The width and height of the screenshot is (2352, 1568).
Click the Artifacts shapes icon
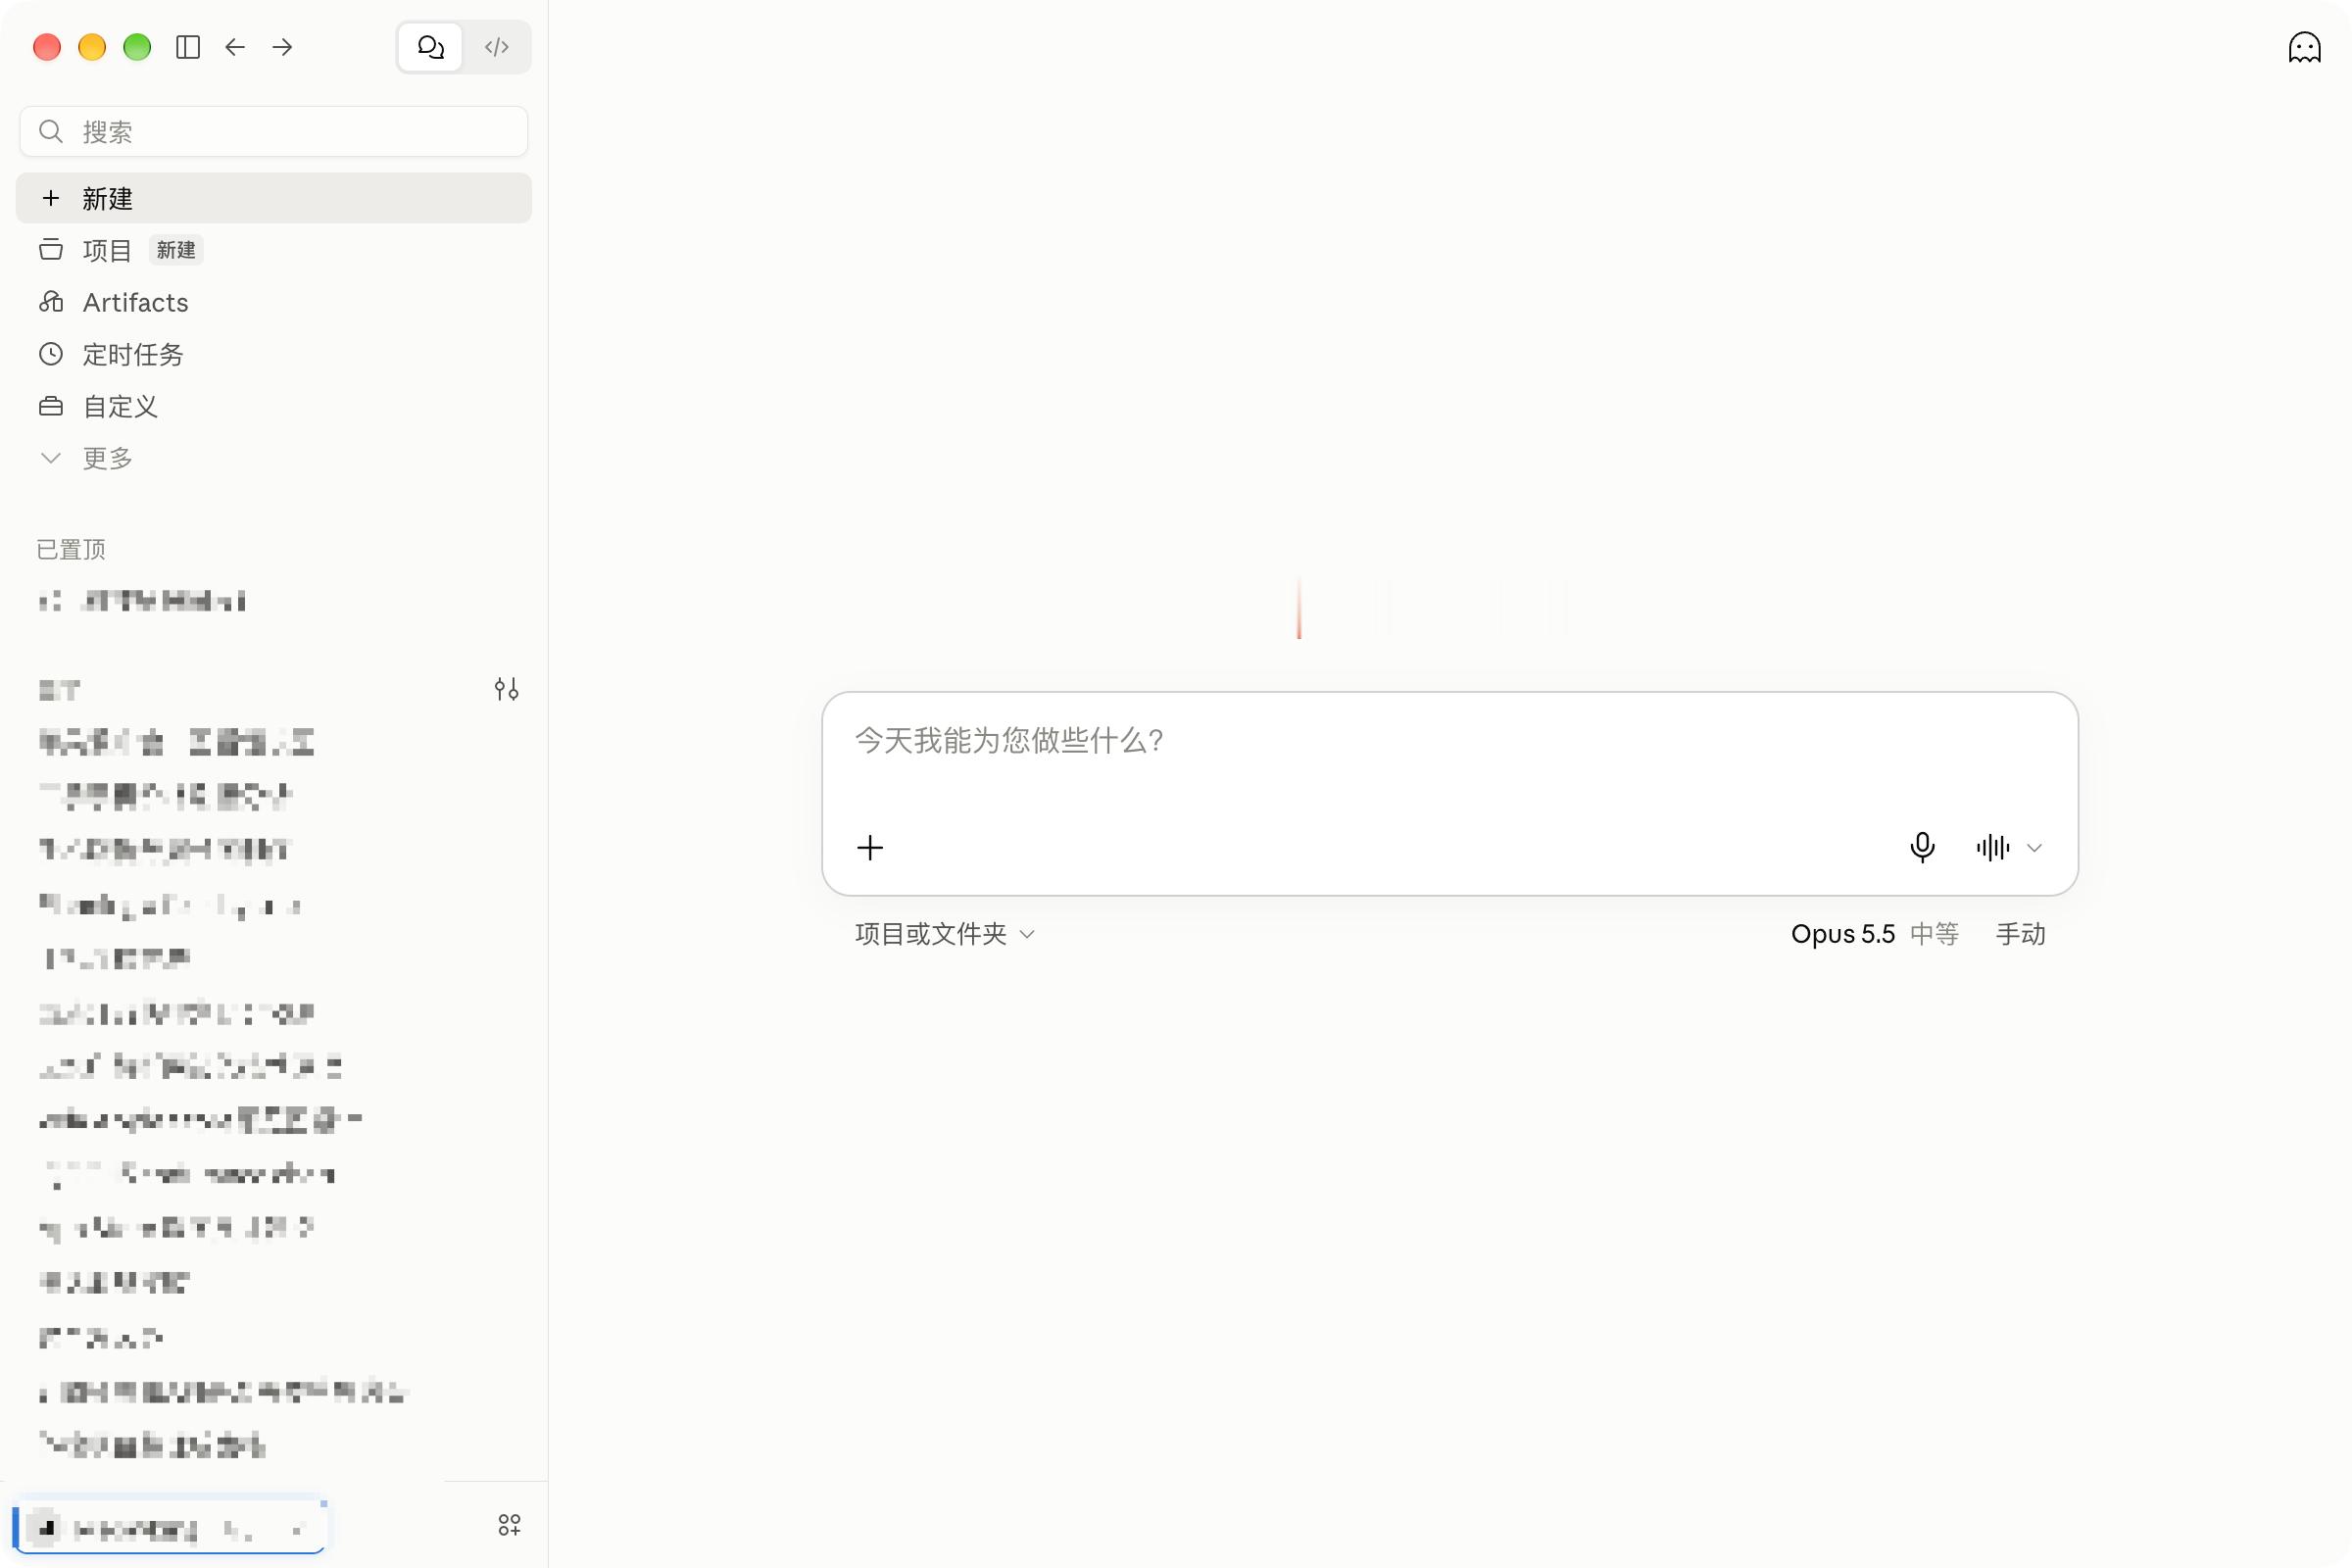click(51, 302)
